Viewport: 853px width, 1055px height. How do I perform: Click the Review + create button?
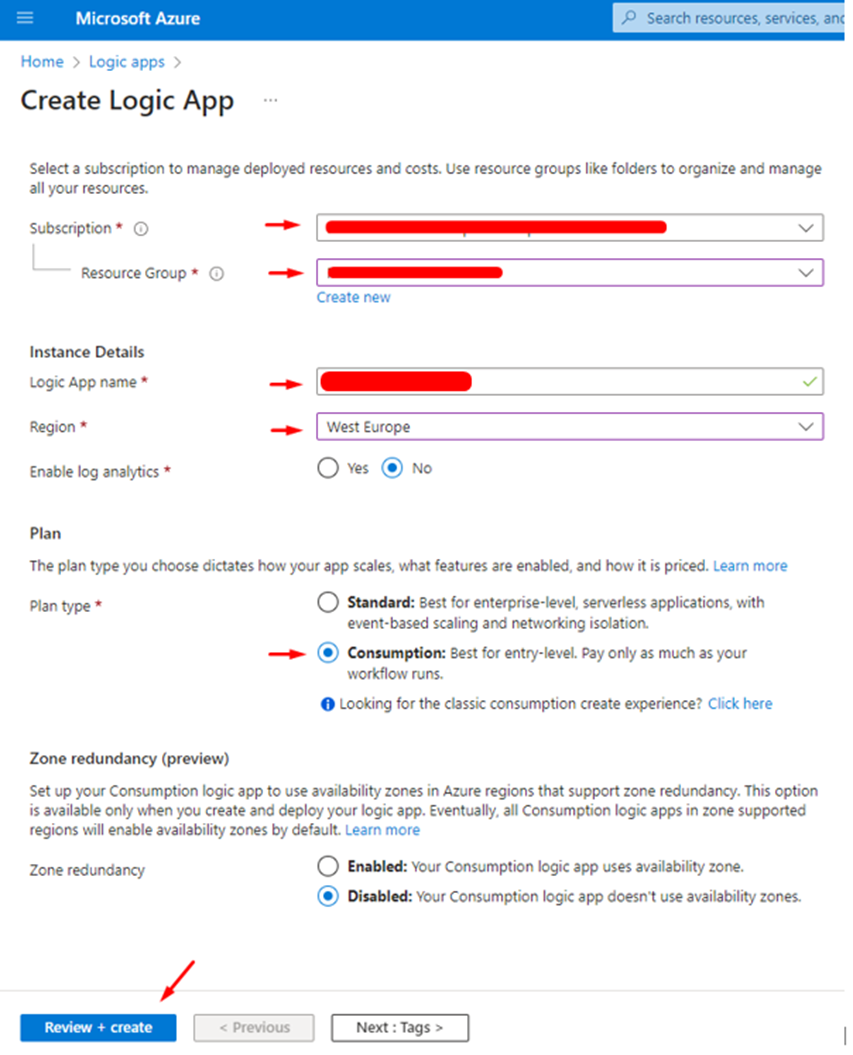tap(98, 1027)
